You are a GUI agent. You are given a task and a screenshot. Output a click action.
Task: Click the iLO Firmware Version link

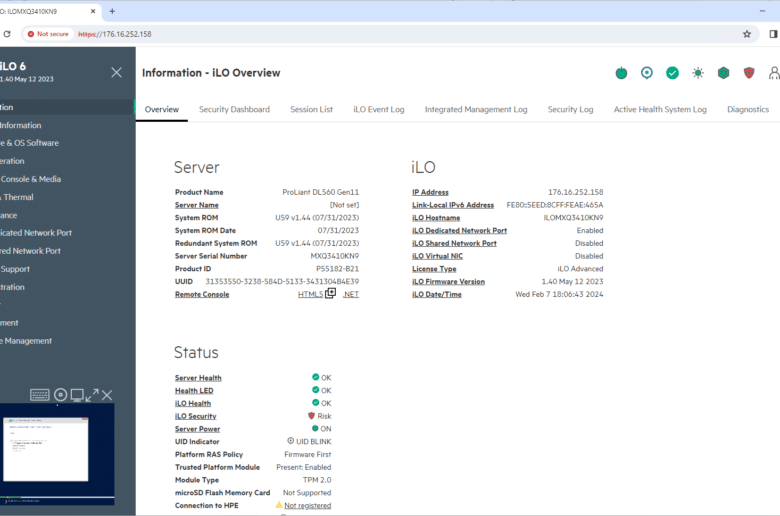[448, 282]
